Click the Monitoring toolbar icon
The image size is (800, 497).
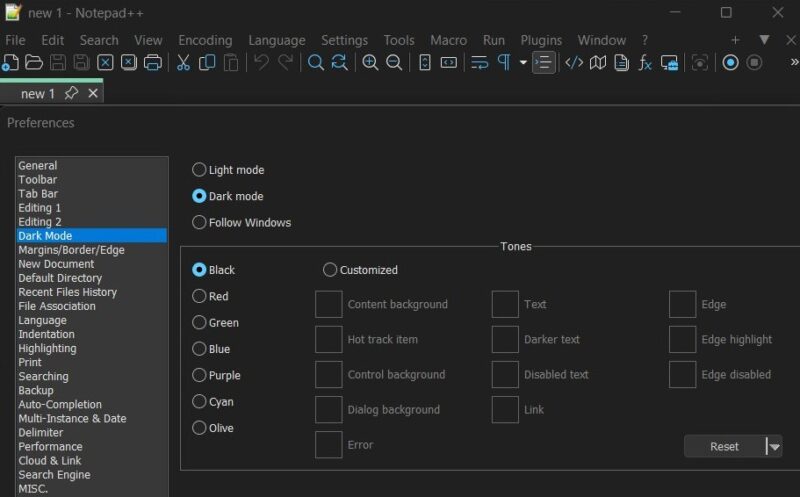(699, 63)
